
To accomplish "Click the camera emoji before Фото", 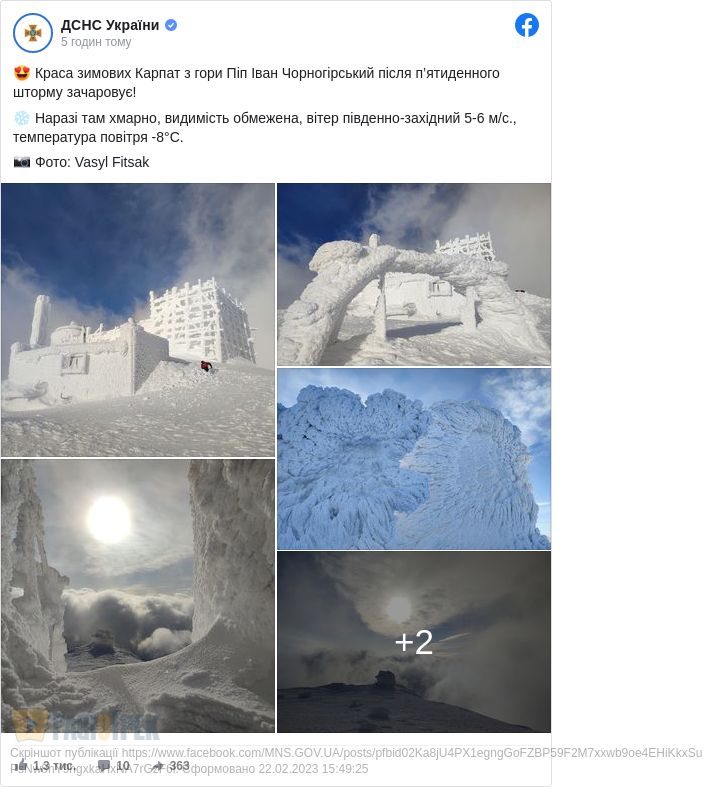I will [x=22, y=162].
